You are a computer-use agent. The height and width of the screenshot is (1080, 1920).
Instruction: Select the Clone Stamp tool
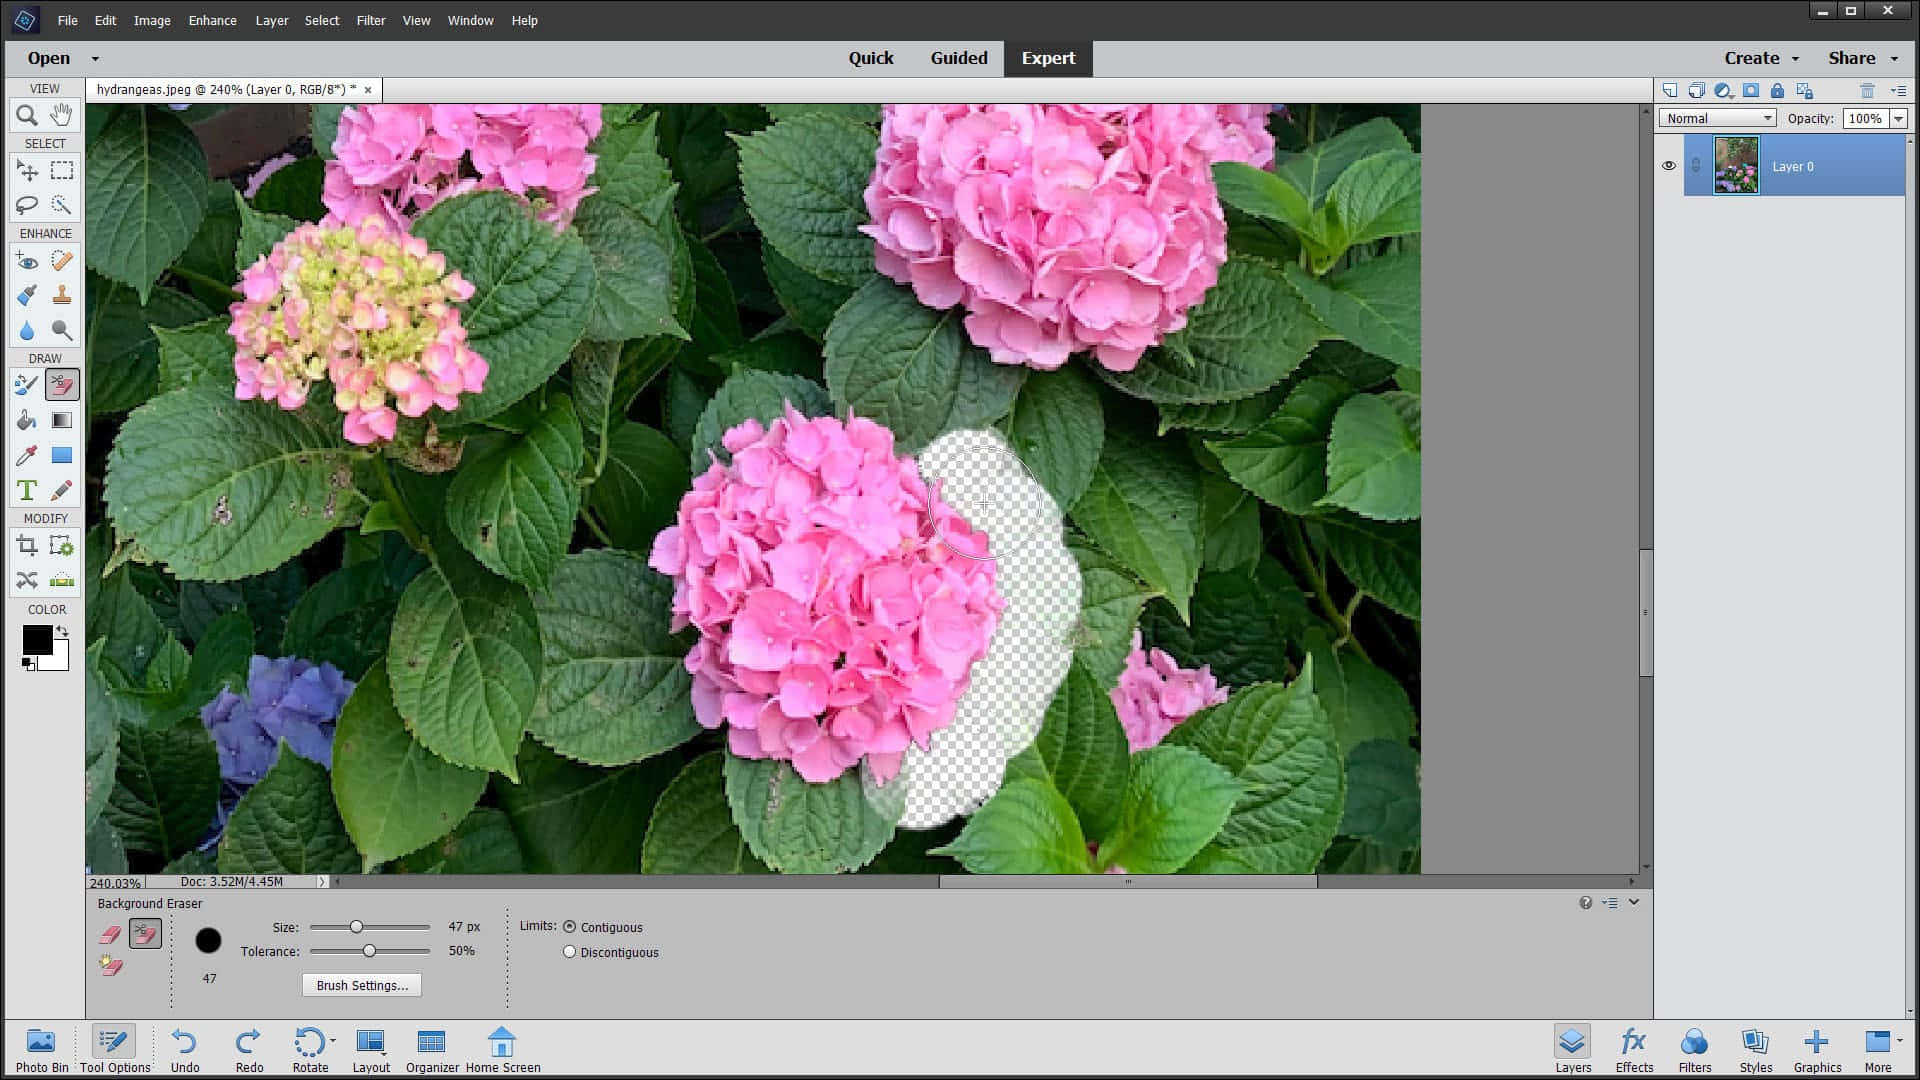(x=61, y=295)
